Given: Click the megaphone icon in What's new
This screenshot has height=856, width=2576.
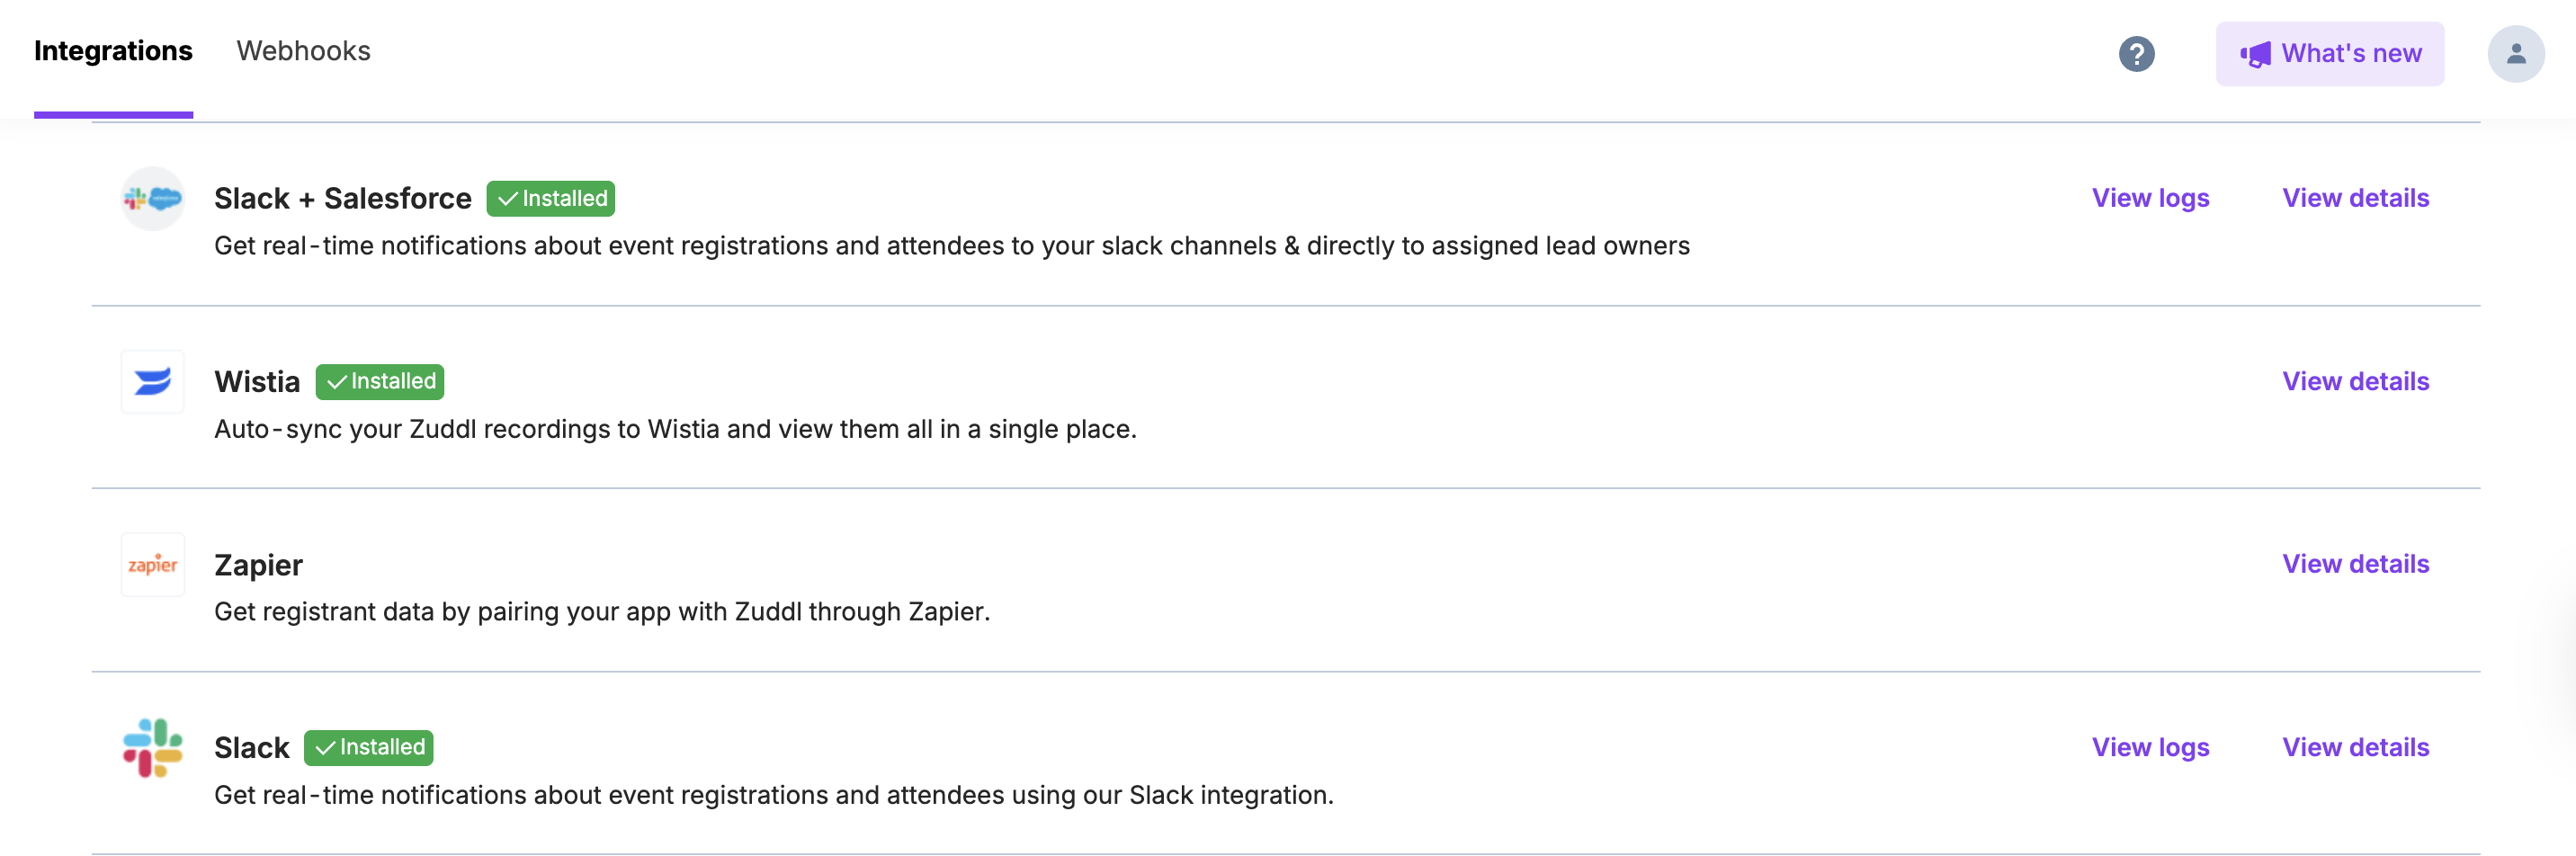Looking at the screenshot, I should pos(2255,54).
